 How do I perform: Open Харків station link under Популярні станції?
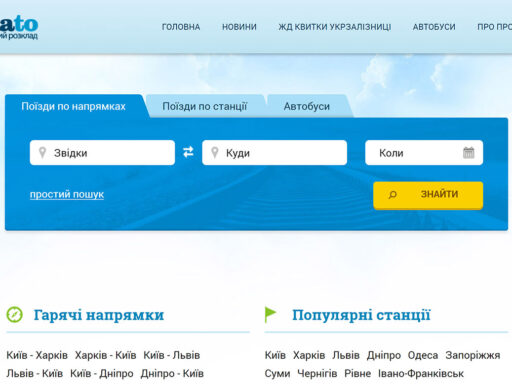click(309, 355)
